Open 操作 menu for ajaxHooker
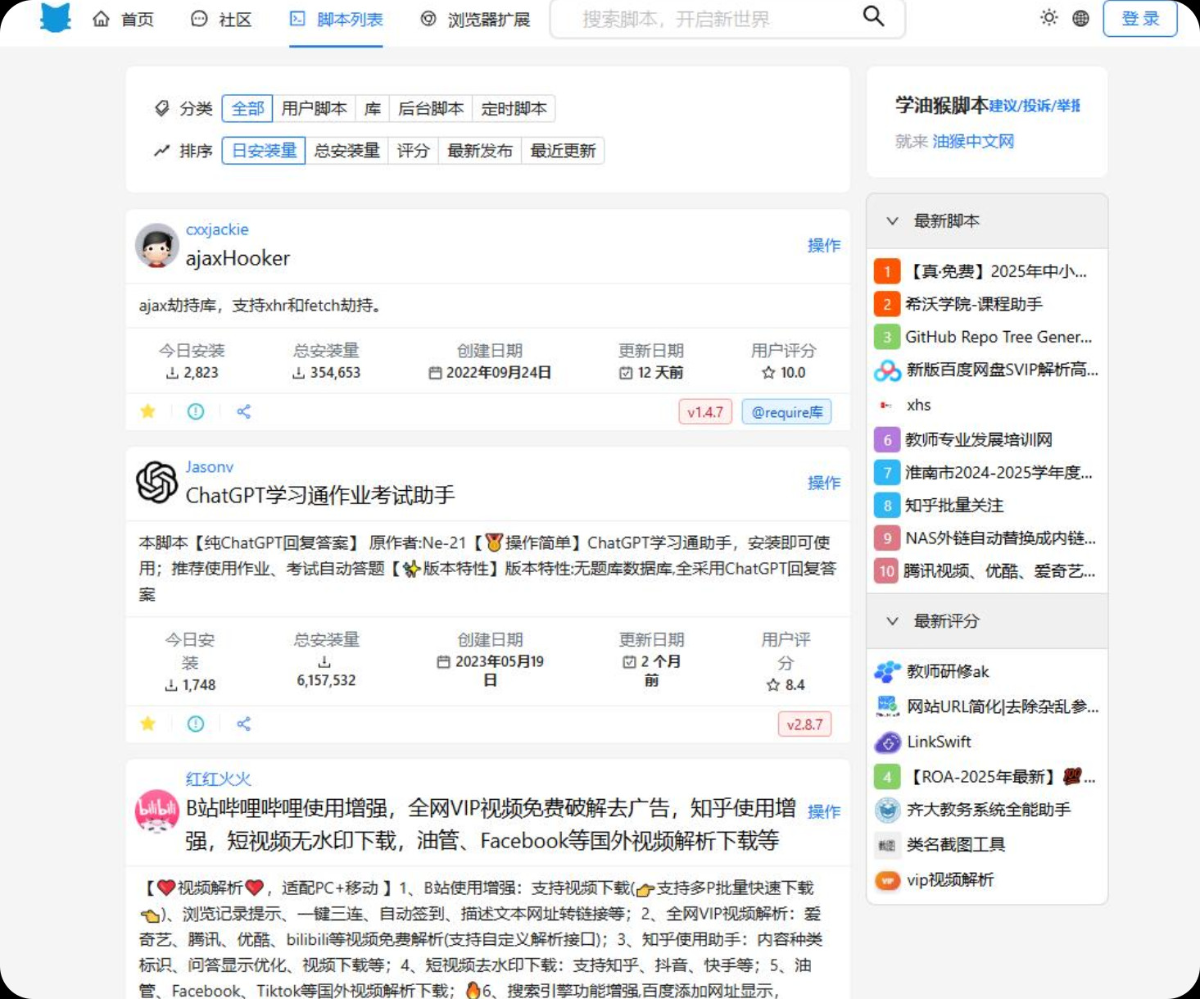 pyautogui.click(x=824, y=245)
